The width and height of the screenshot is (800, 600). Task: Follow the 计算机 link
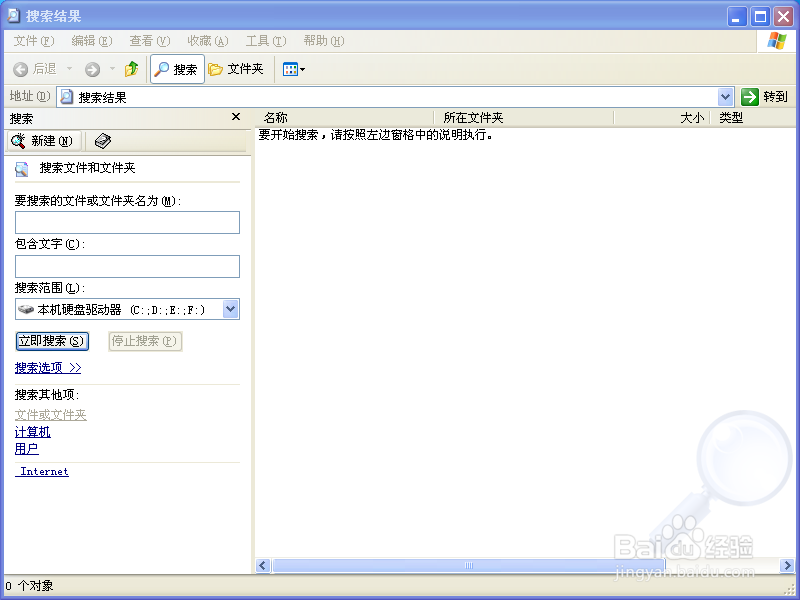pyautogui.click(x=32, y=432)
